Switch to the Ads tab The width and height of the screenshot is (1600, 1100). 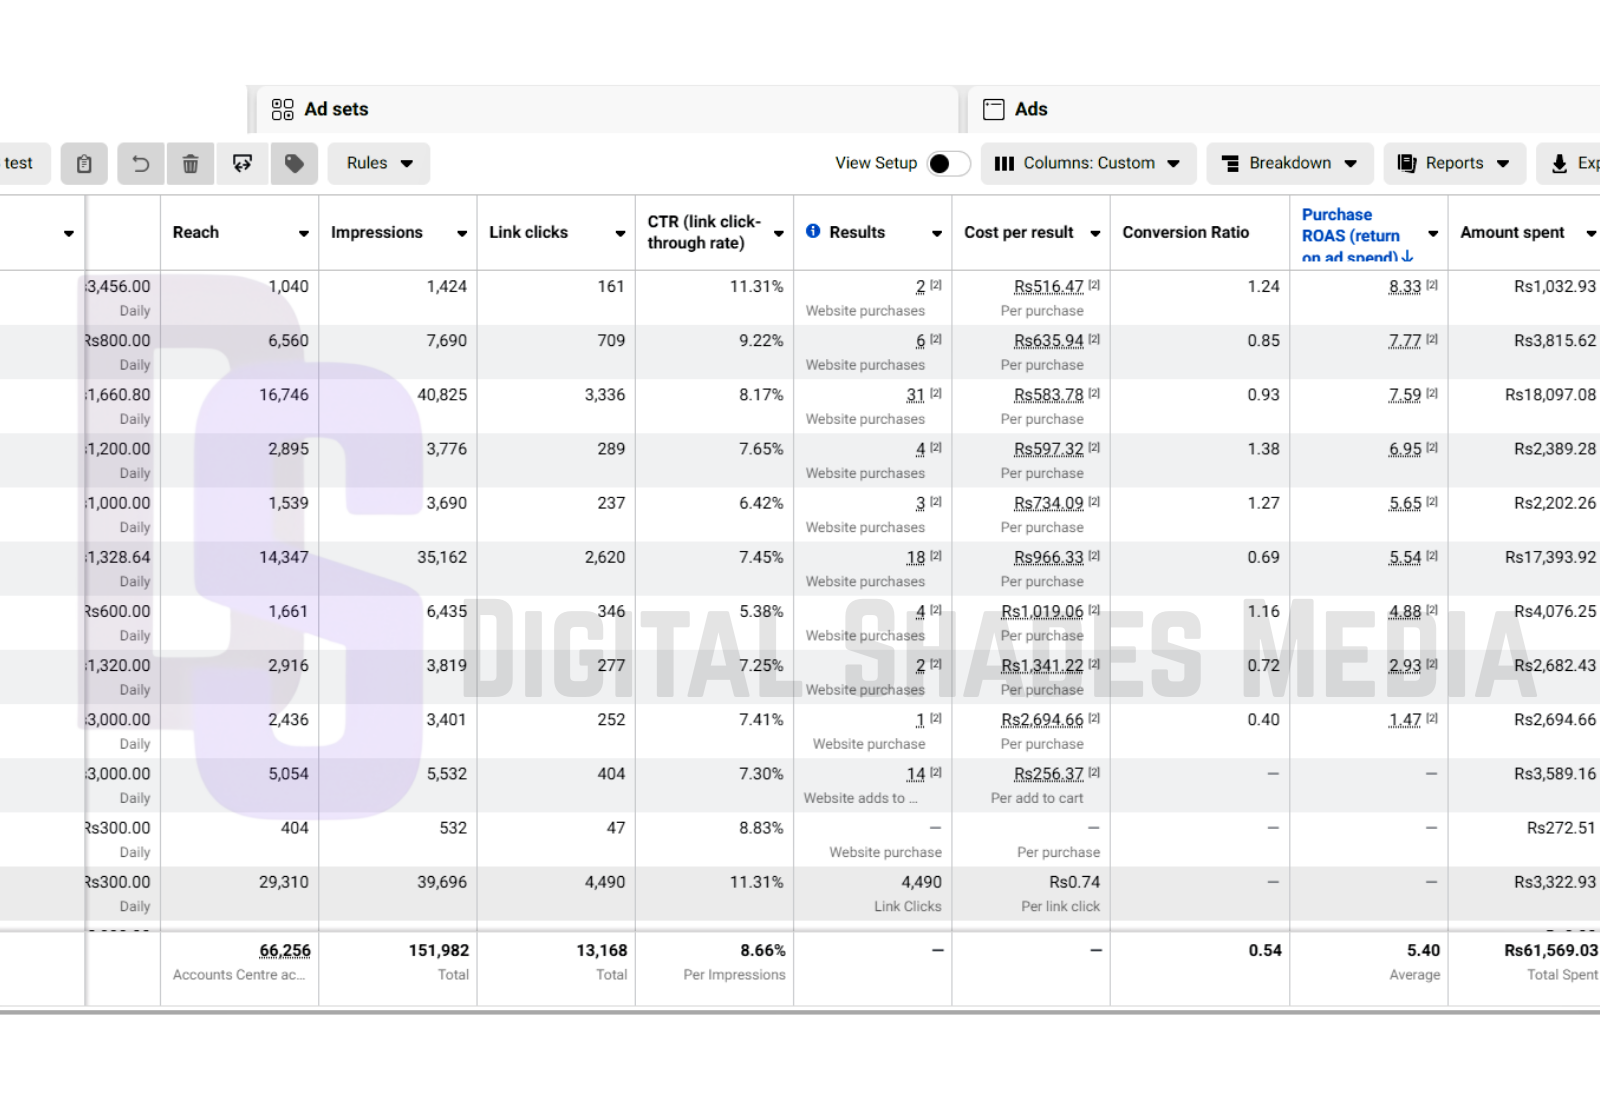point(1030,109)
